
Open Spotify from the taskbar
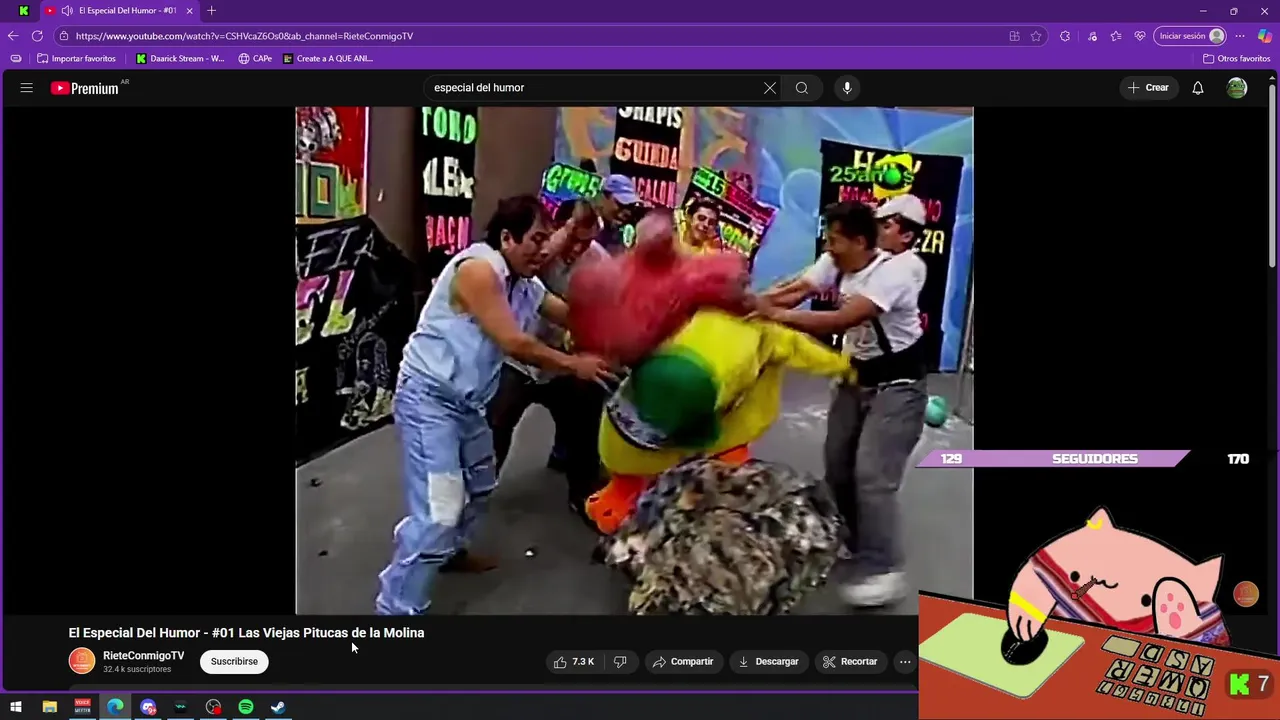point(246,707)
